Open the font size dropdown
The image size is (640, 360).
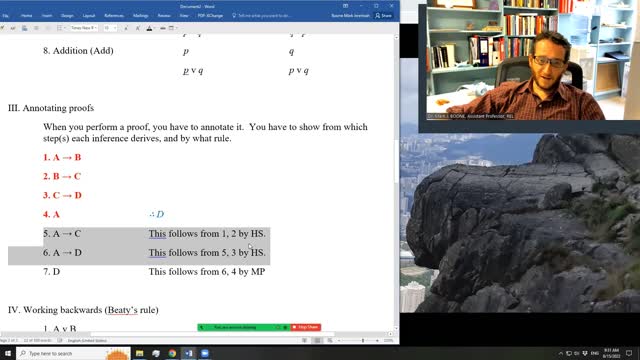pyautogui.click(x=110, y=28)
